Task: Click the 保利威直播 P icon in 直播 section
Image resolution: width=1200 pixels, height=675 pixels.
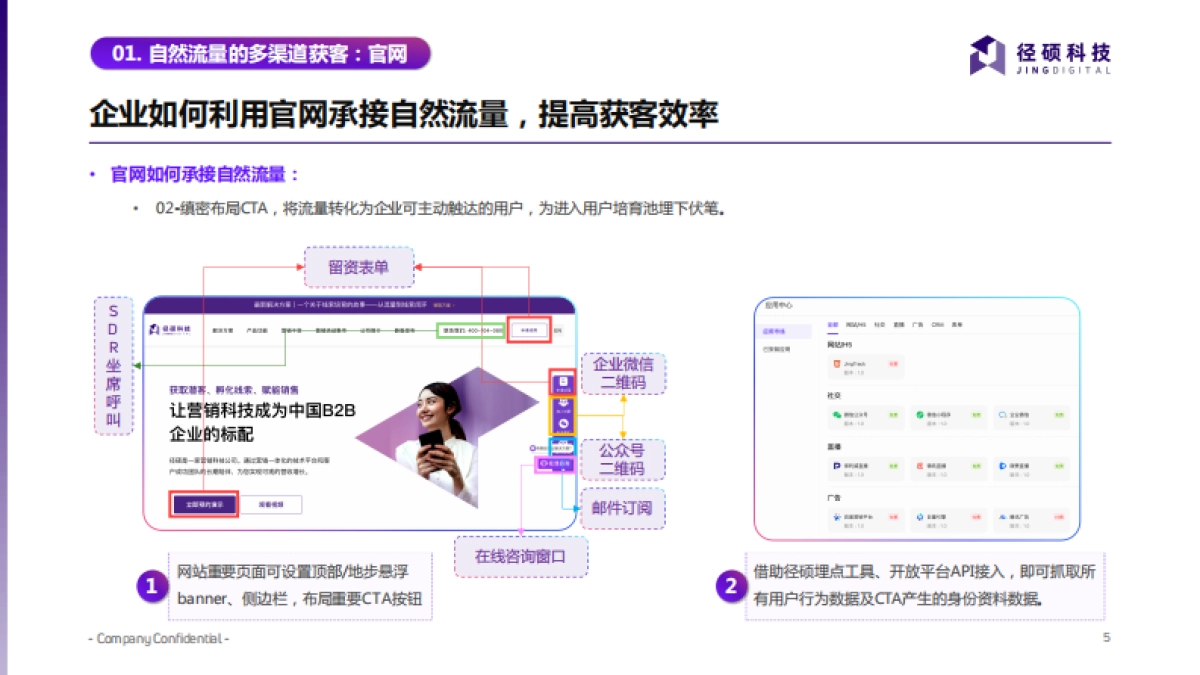Action: tap(838, 464)
